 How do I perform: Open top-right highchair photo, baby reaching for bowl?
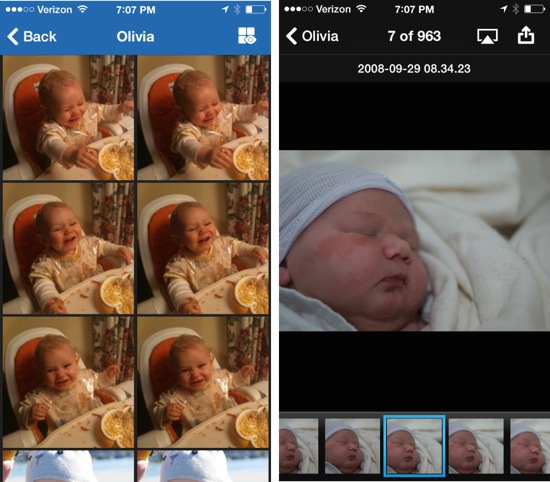click(203, 118)
